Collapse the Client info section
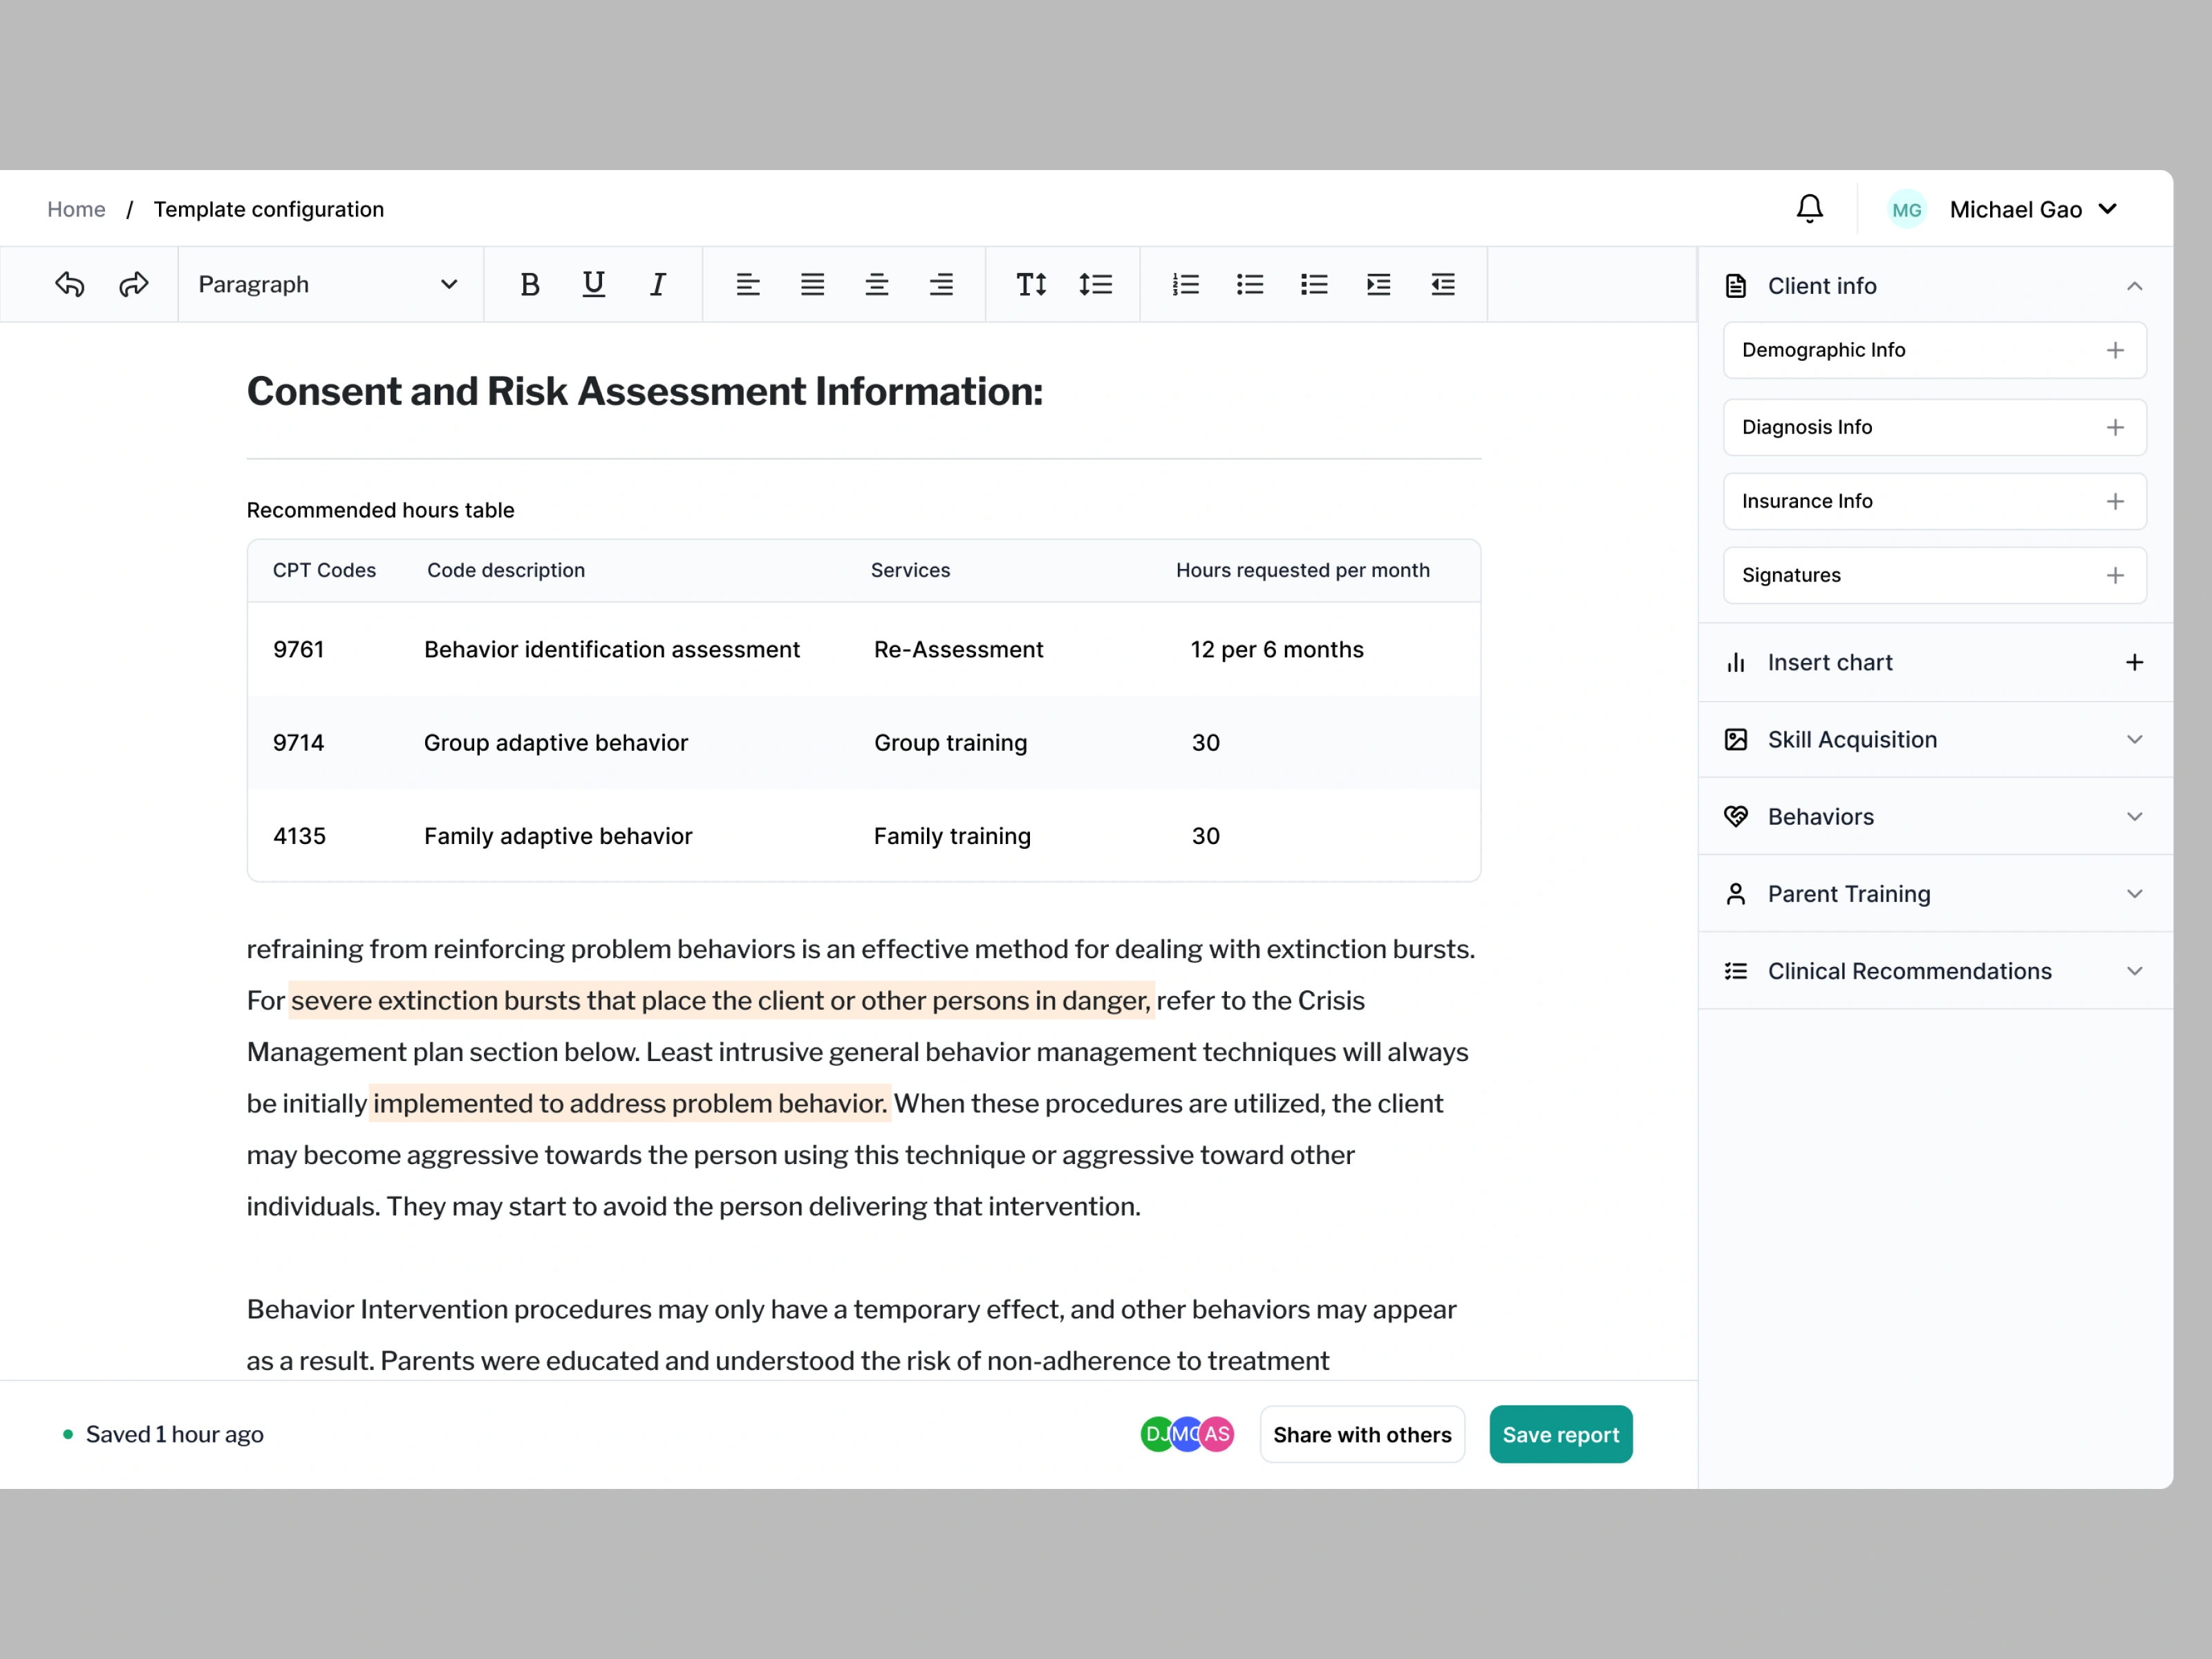The width and height of the screenshot is (2212, 1659). pyautogui.click(x=2134, y=286)
